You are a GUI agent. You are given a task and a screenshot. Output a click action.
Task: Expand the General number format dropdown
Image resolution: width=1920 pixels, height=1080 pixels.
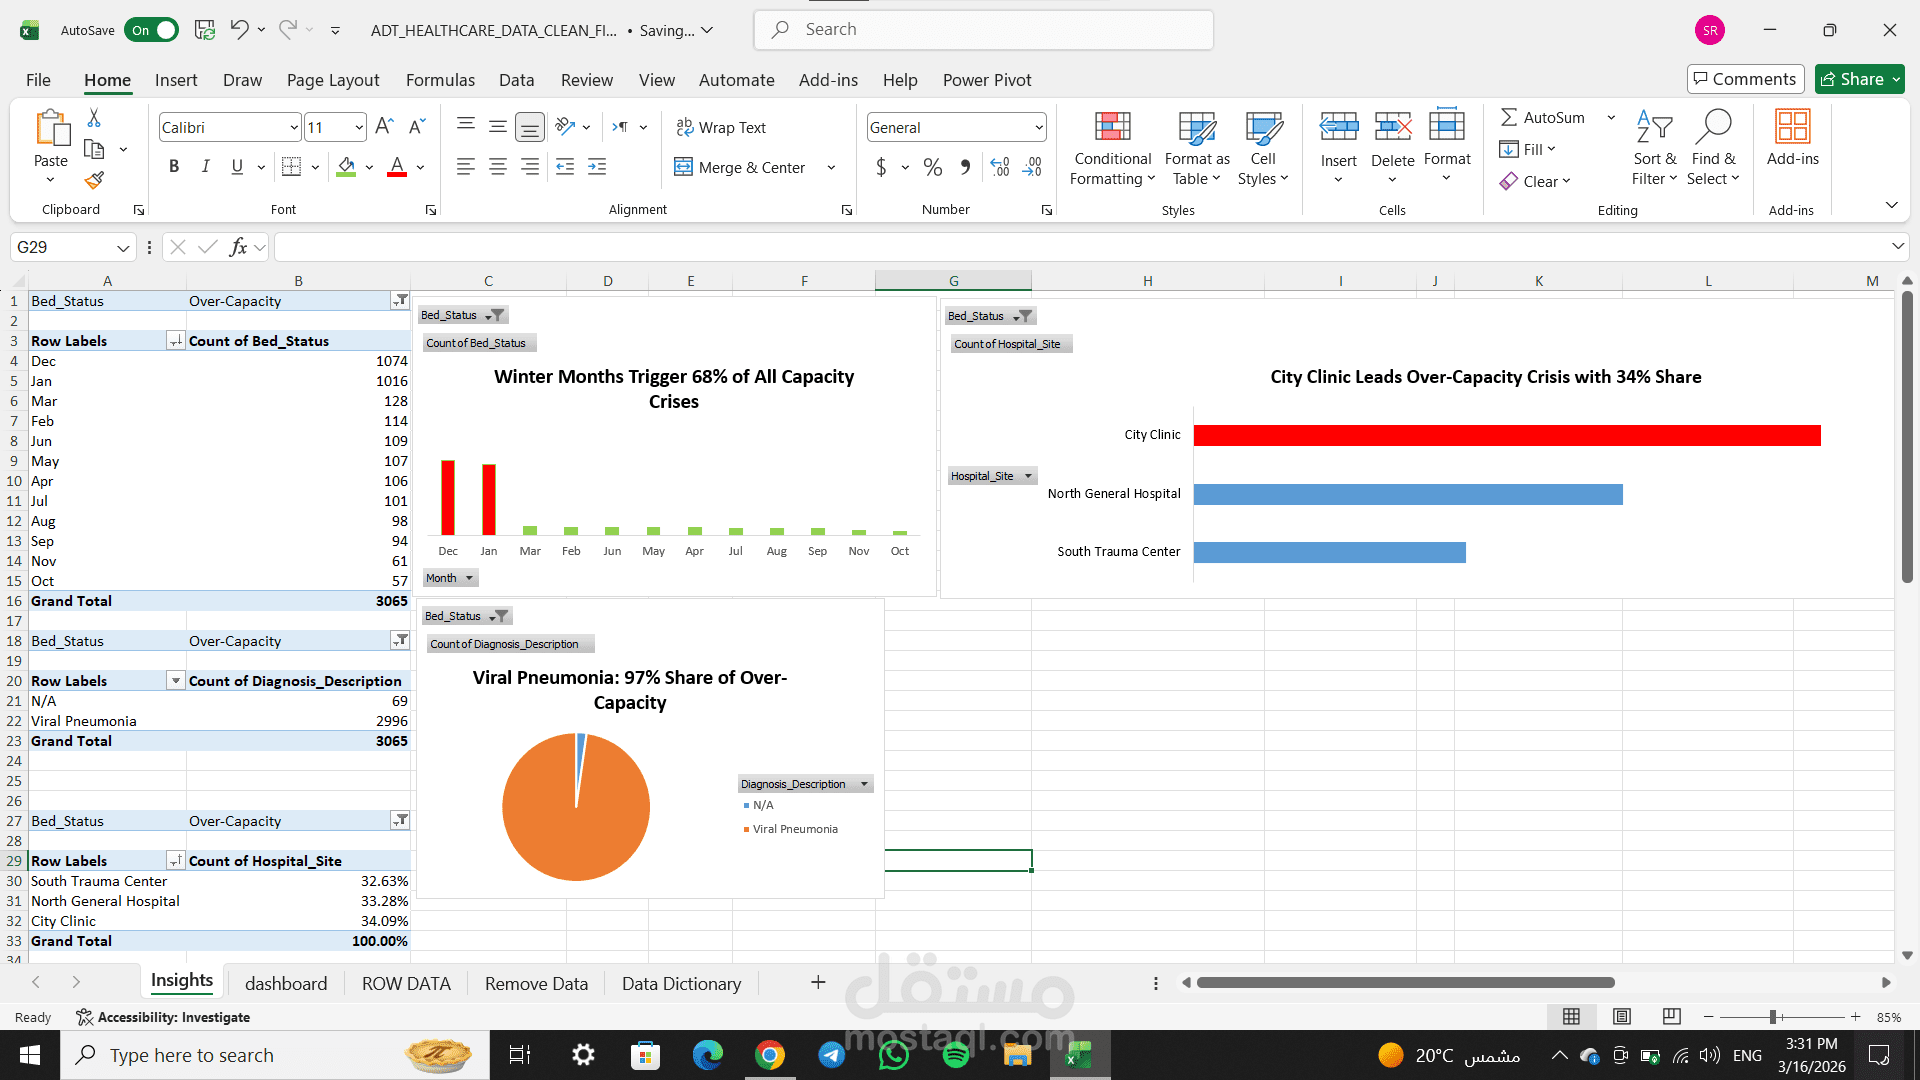point(1039,128)
